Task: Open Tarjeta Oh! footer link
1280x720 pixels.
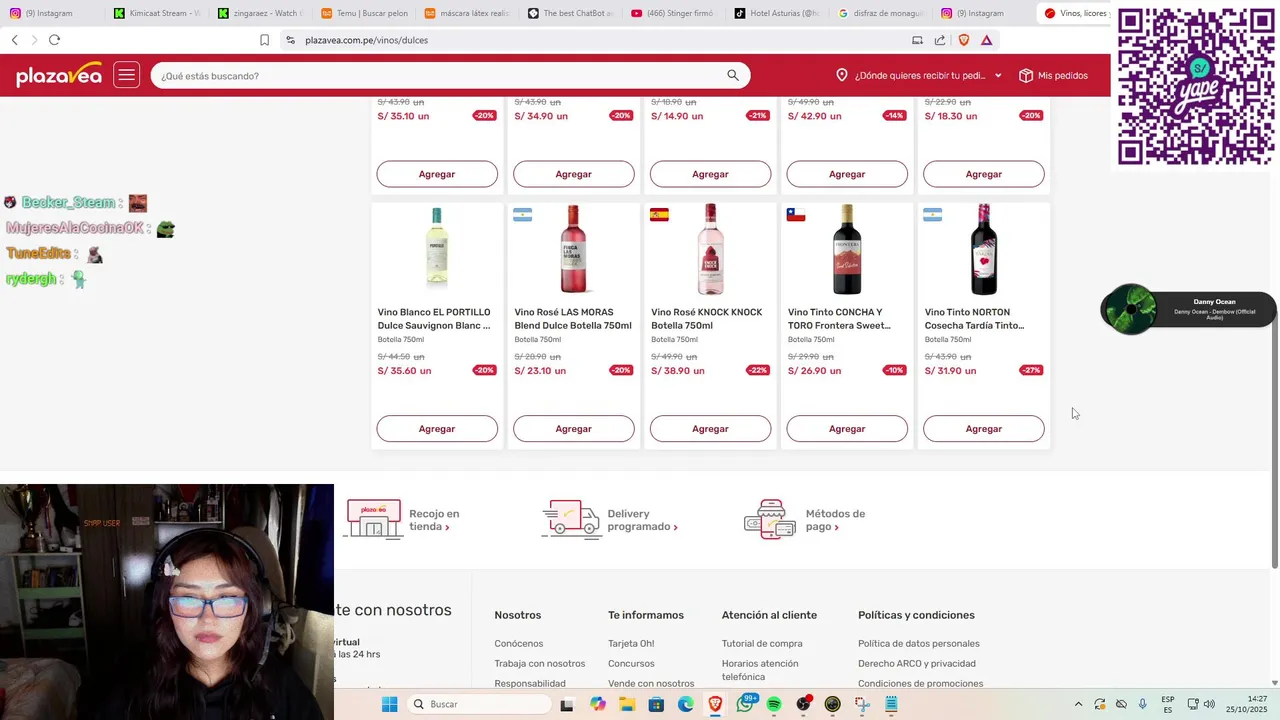Action: (x=631, y=643)
